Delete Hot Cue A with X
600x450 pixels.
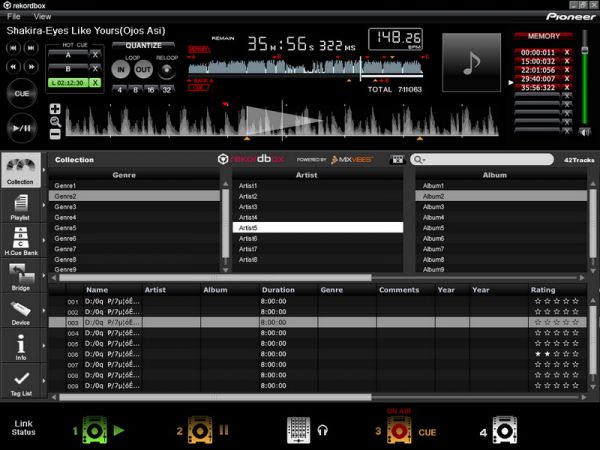(x=95, y=55)
